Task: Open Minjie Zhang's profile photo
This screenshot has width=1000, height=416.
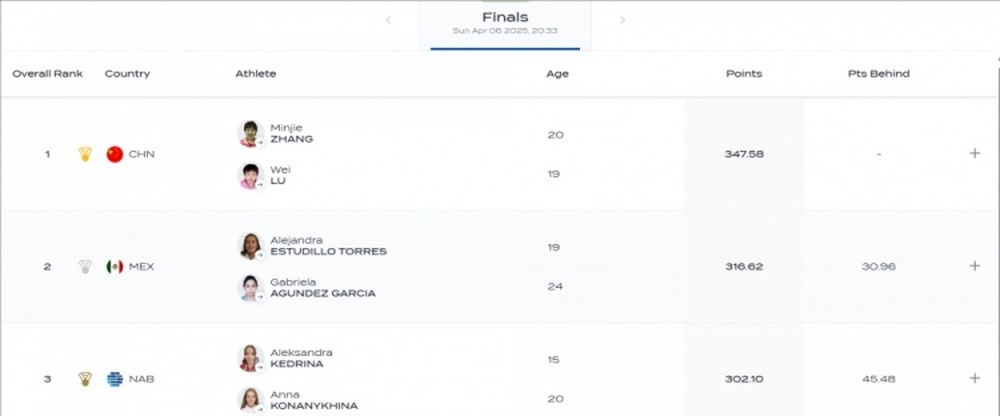Action: pyautogui.click(x=251, y=133)
